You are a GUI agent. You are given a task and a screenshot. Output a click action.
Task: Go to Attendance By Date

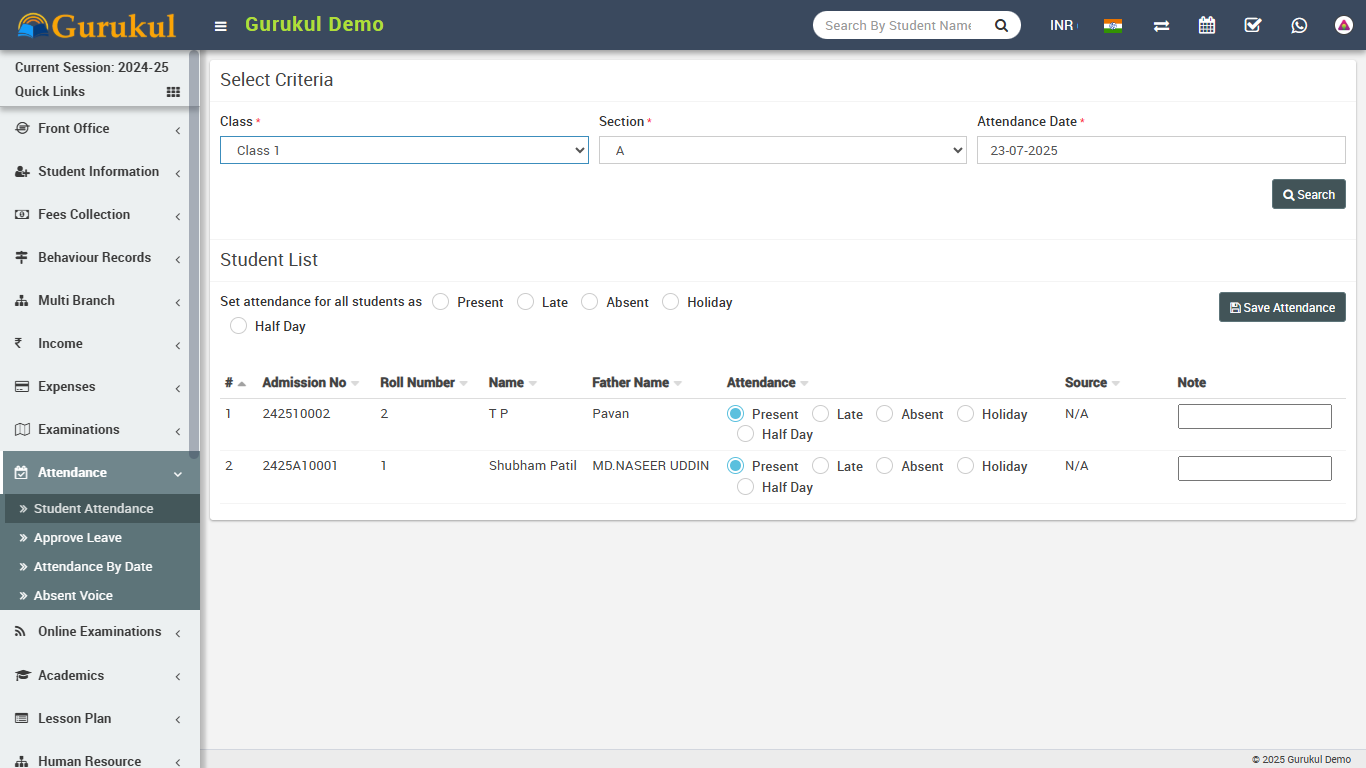(93, 567)
